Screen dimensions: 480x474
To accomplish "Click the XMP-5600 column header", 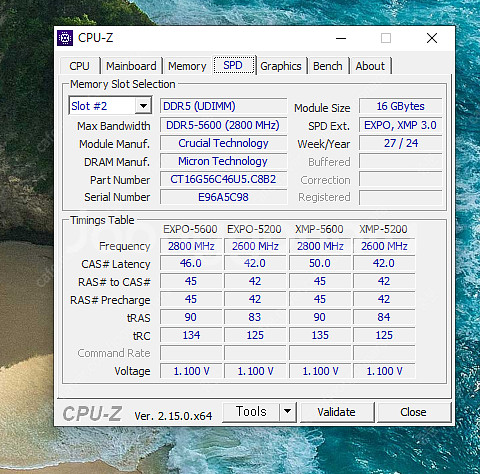I will pos(319,229).
